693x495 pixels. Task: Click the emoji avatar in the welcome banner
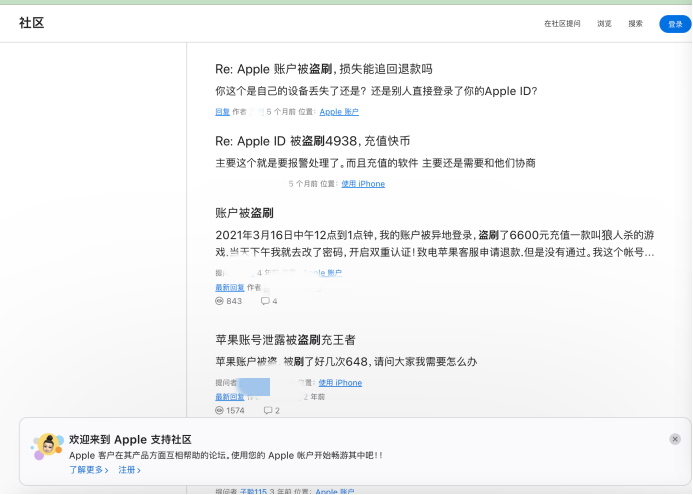47,448
